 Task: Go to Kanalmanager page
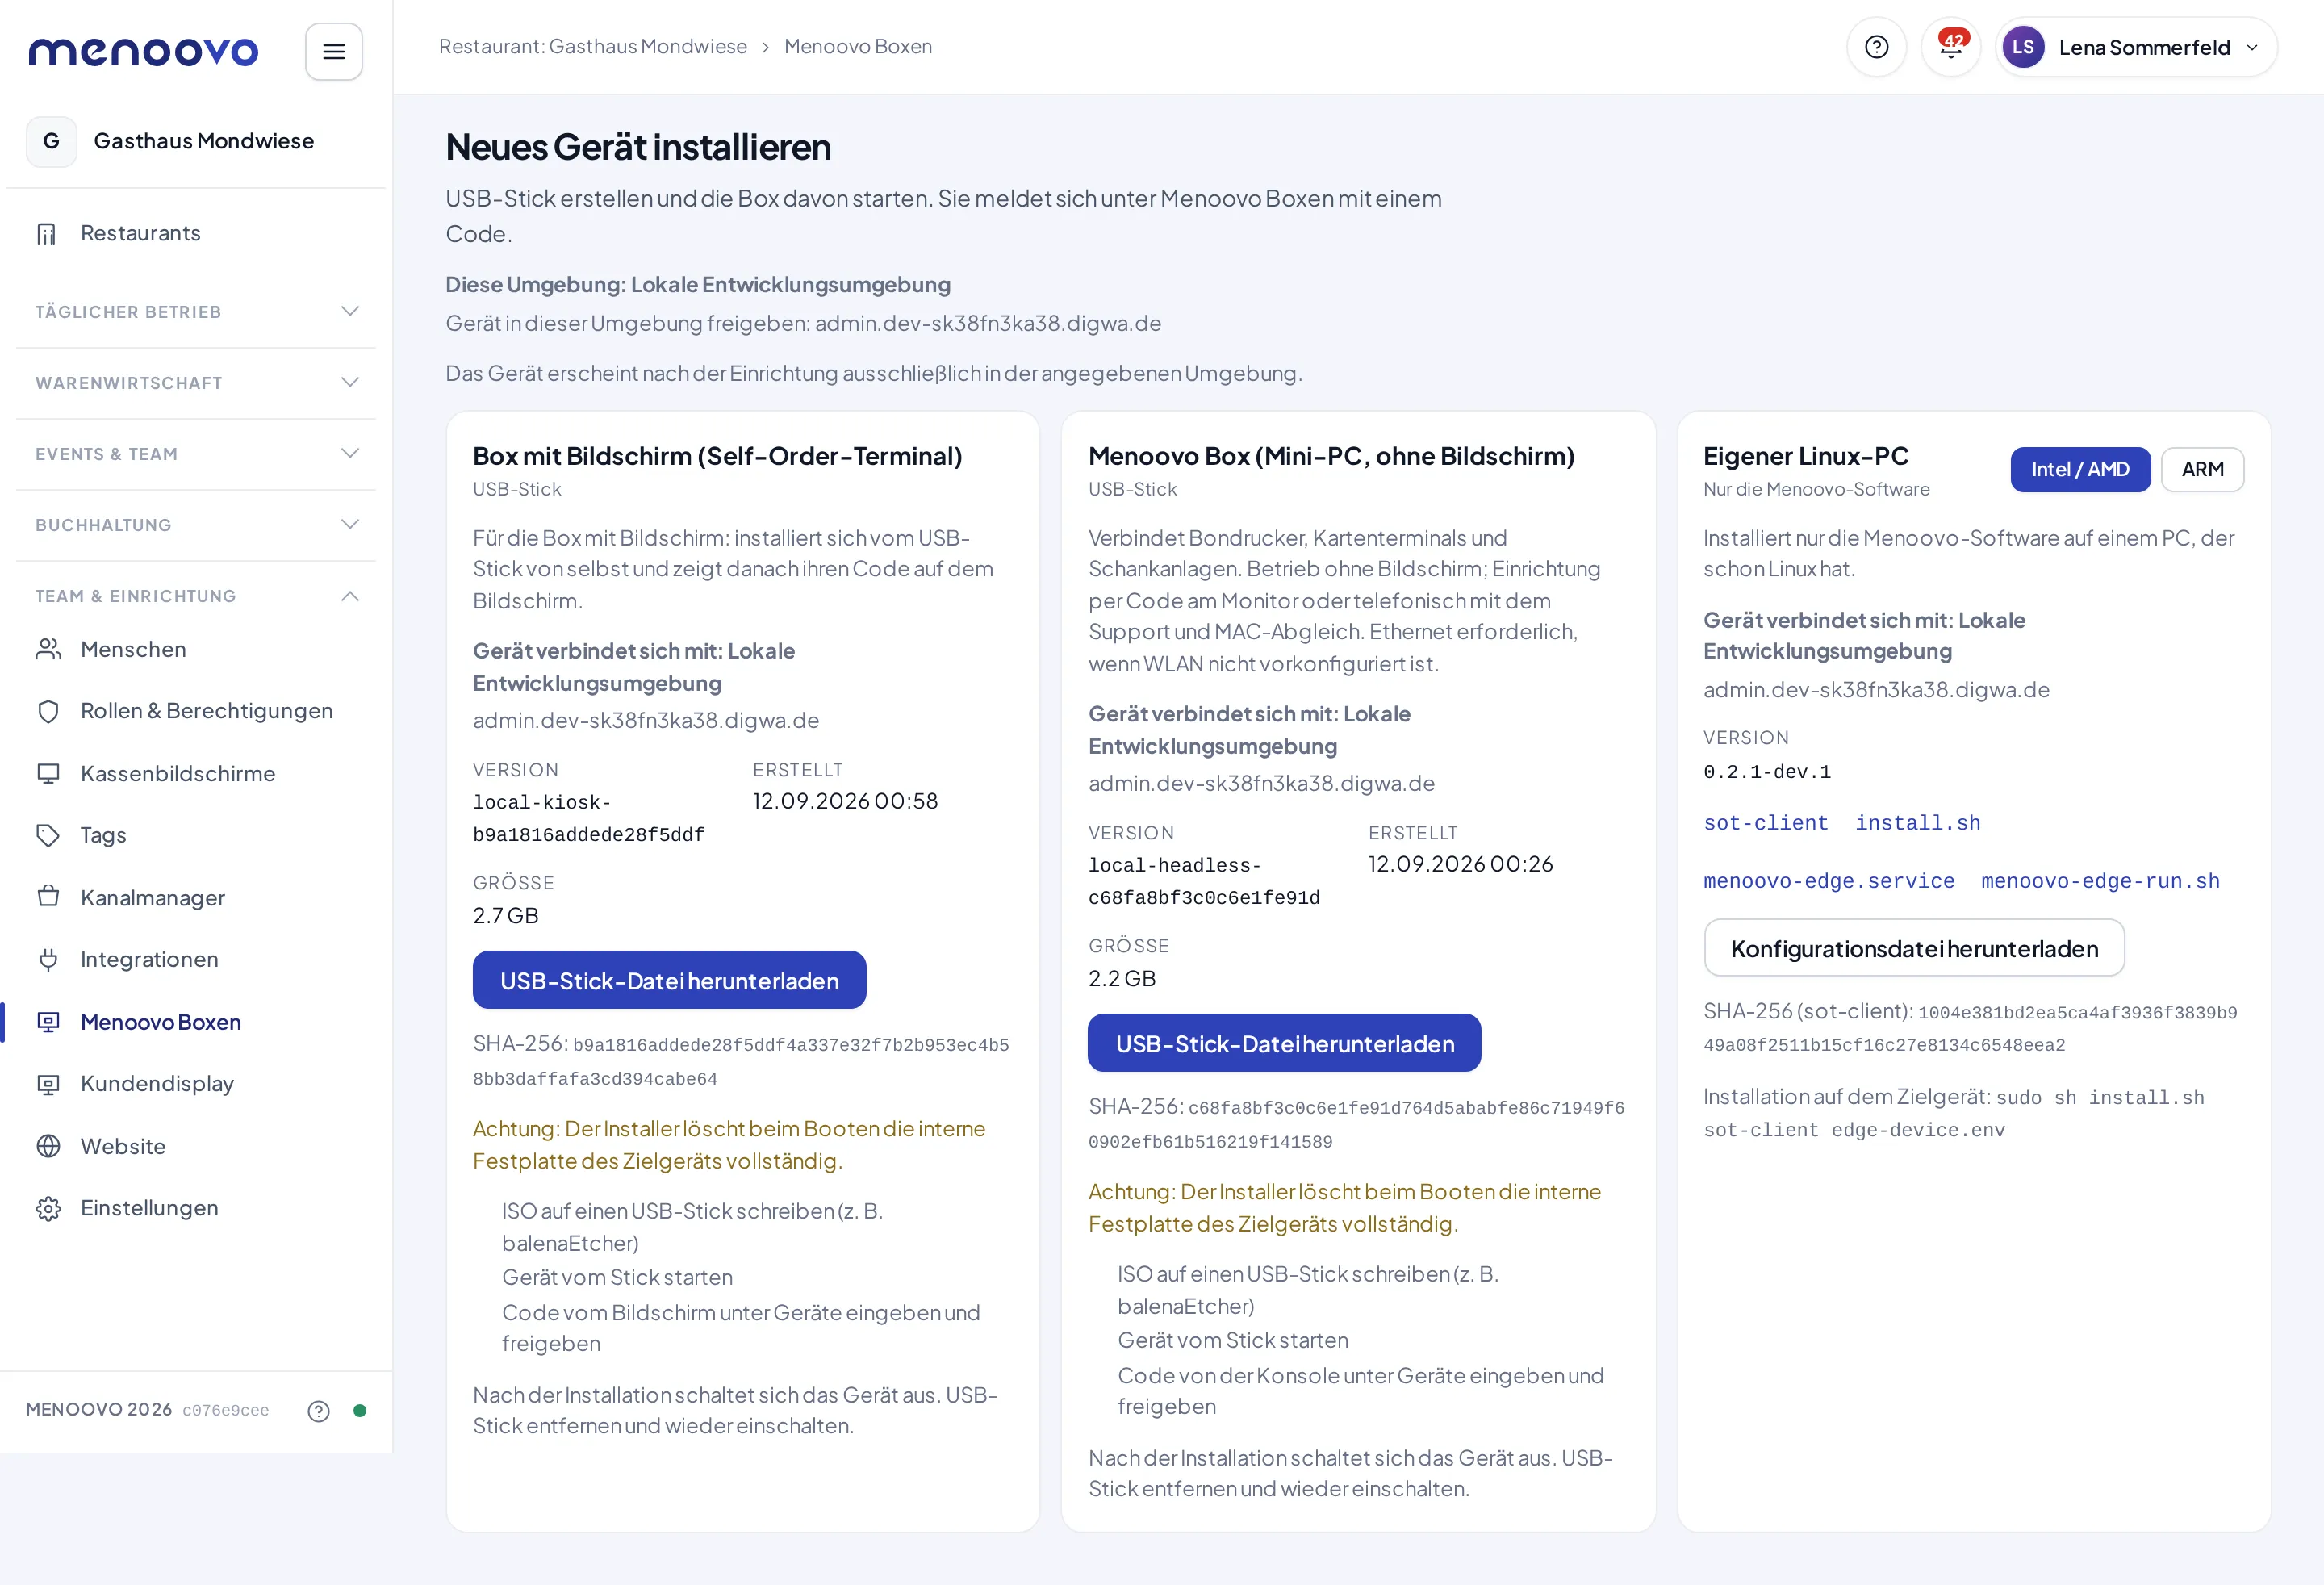pos(196,897)
